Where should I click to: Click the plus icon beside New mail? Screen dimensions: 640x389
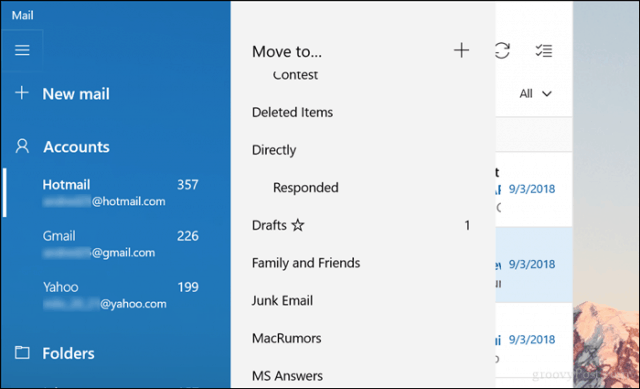[x=22, y=93]
